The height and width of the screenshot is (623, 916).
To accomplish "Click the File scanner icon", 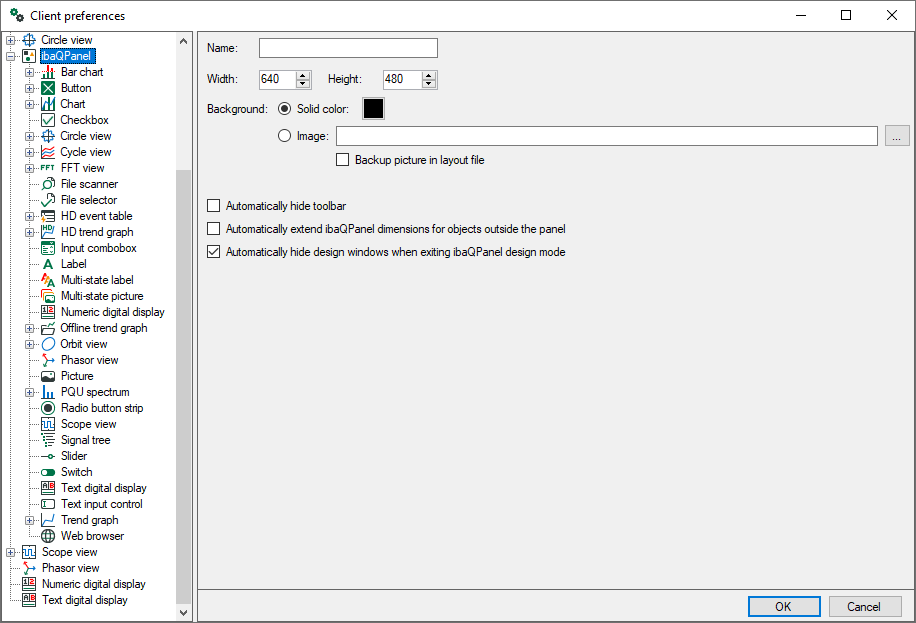I will [48, 184].
